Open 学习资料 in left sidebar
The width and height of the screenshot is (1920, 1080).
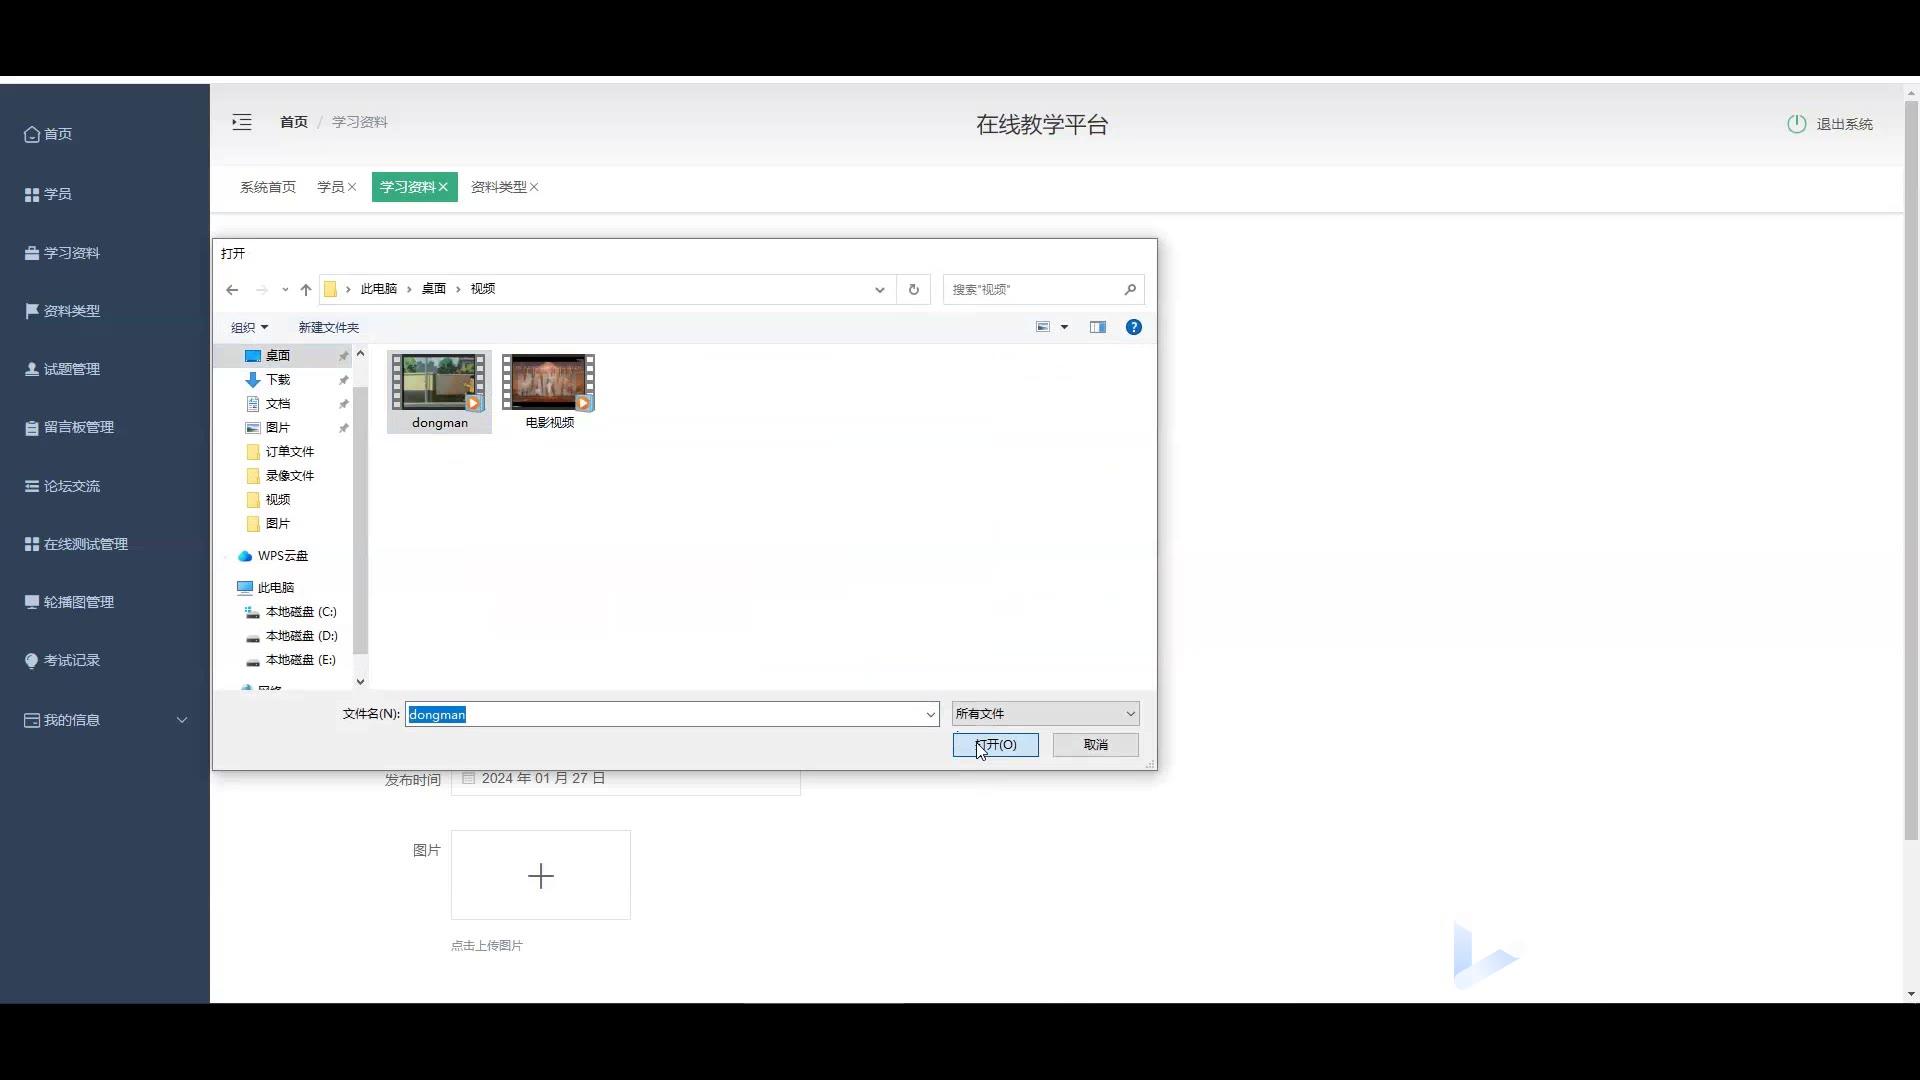[x=62, y=253]
